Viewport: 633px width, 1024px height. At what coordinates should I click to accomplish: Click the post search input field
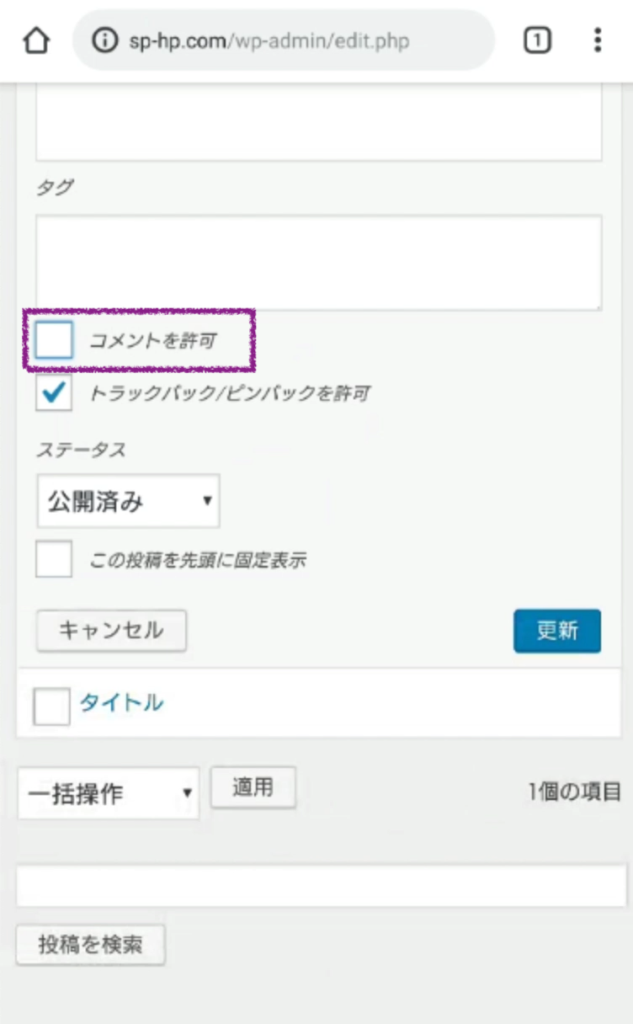point(321,886)
